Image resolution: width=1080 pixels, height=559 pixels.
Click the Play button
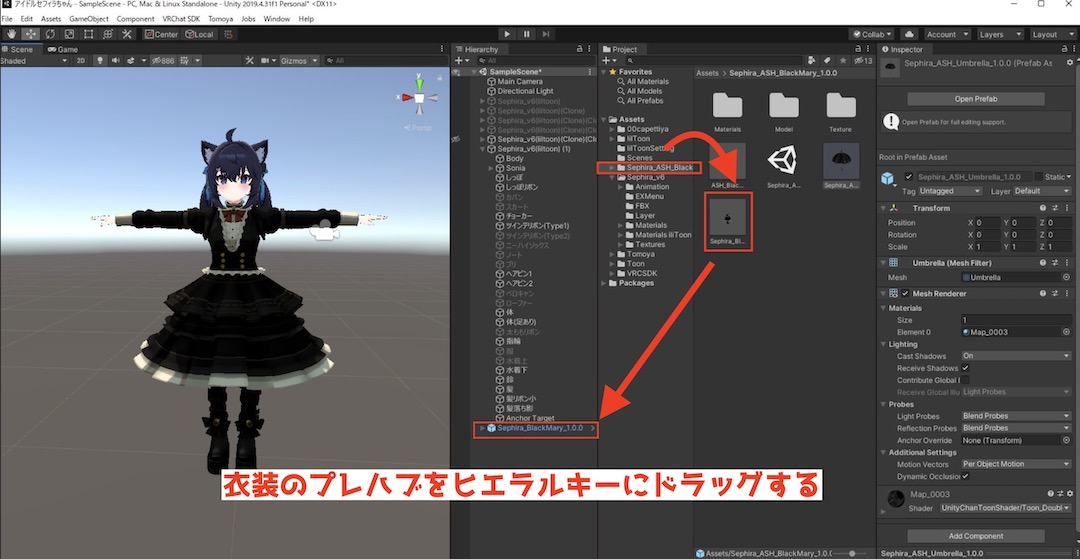tap(507, 34)
